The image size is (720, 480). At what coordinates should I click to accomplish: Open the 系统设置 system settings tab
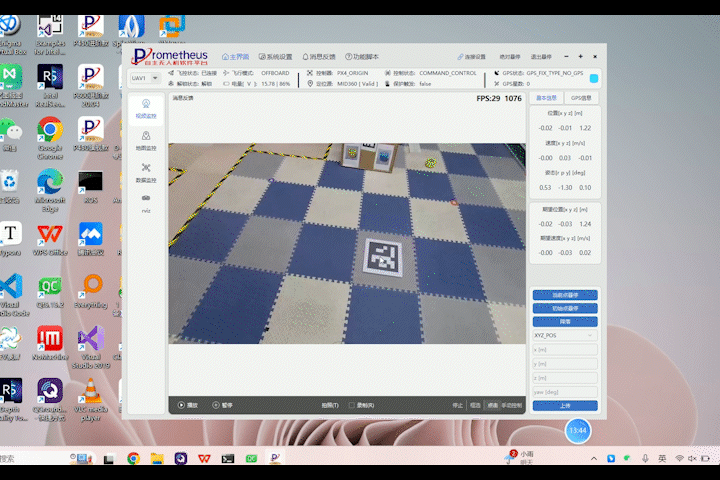pyautogui.click(x=276, y=56)
